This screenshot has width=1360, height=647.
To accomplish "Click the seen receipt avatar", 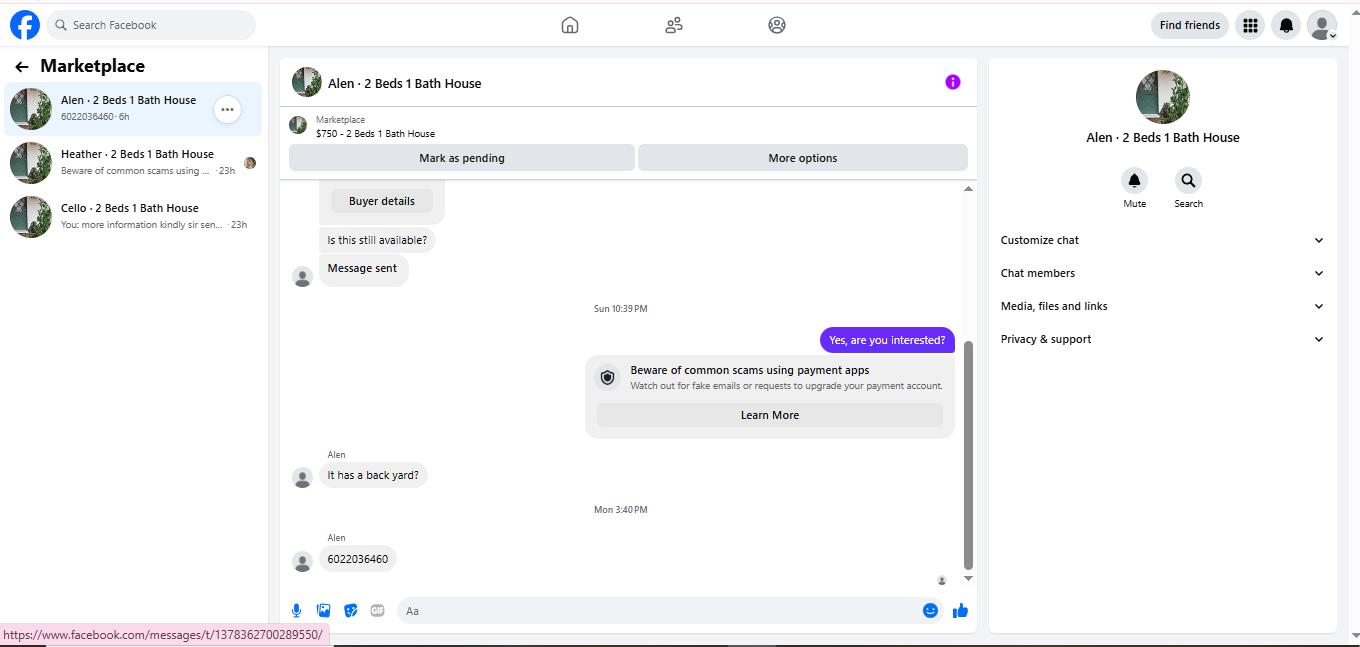I will click(942, 580).
